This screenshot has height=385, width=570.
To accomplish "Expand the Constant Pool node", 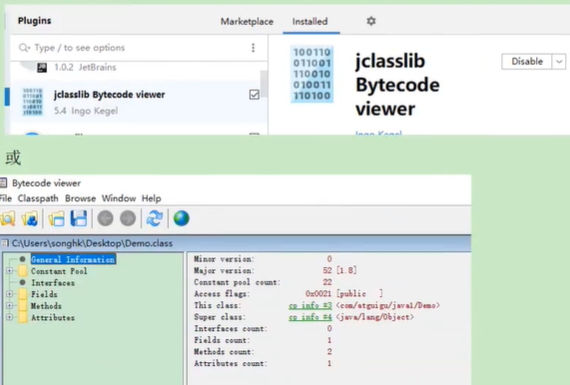I will tap(9, 271).
